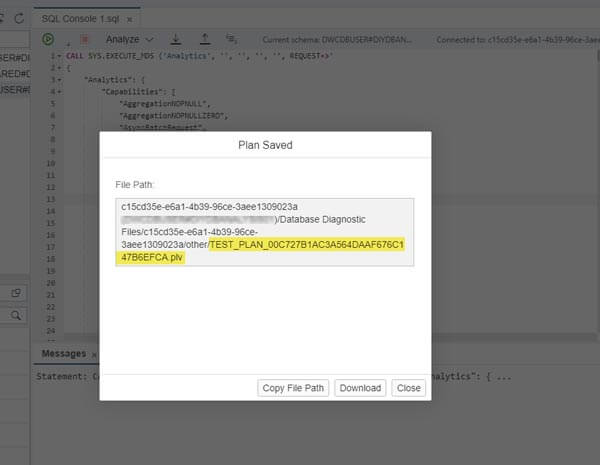The height and width of the screenshot is (465, 600).
Task: Close the Messages tab
Action: point(94,355)
